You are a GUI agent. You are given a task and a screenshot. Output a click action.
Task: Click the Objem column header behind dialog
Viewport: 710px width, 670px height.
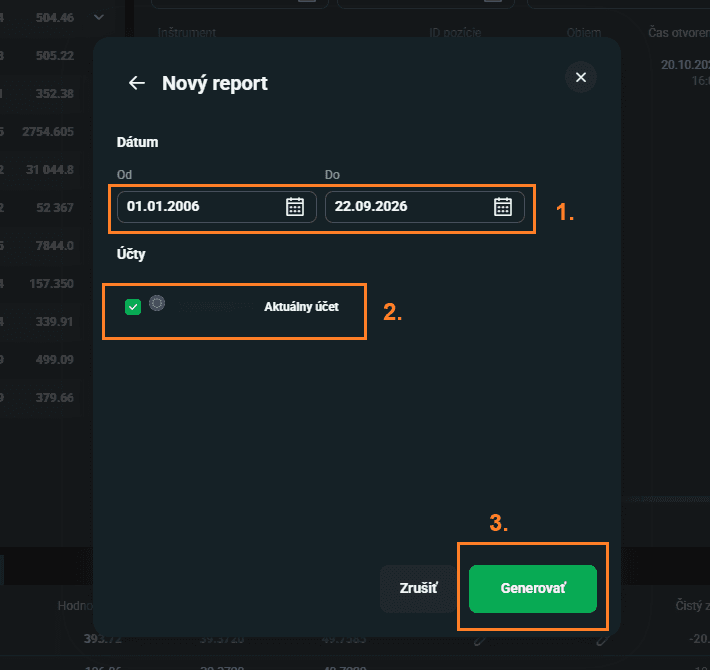coord(584,33)
